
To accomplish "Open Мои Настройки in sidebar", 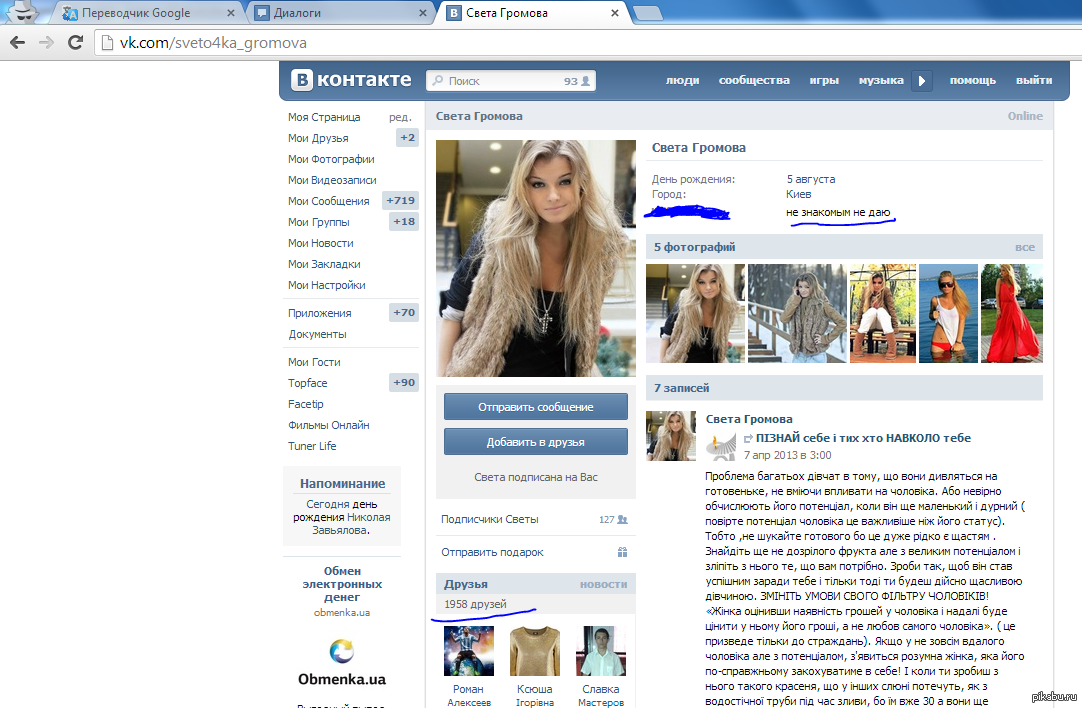I will click(x=326, y=285).
